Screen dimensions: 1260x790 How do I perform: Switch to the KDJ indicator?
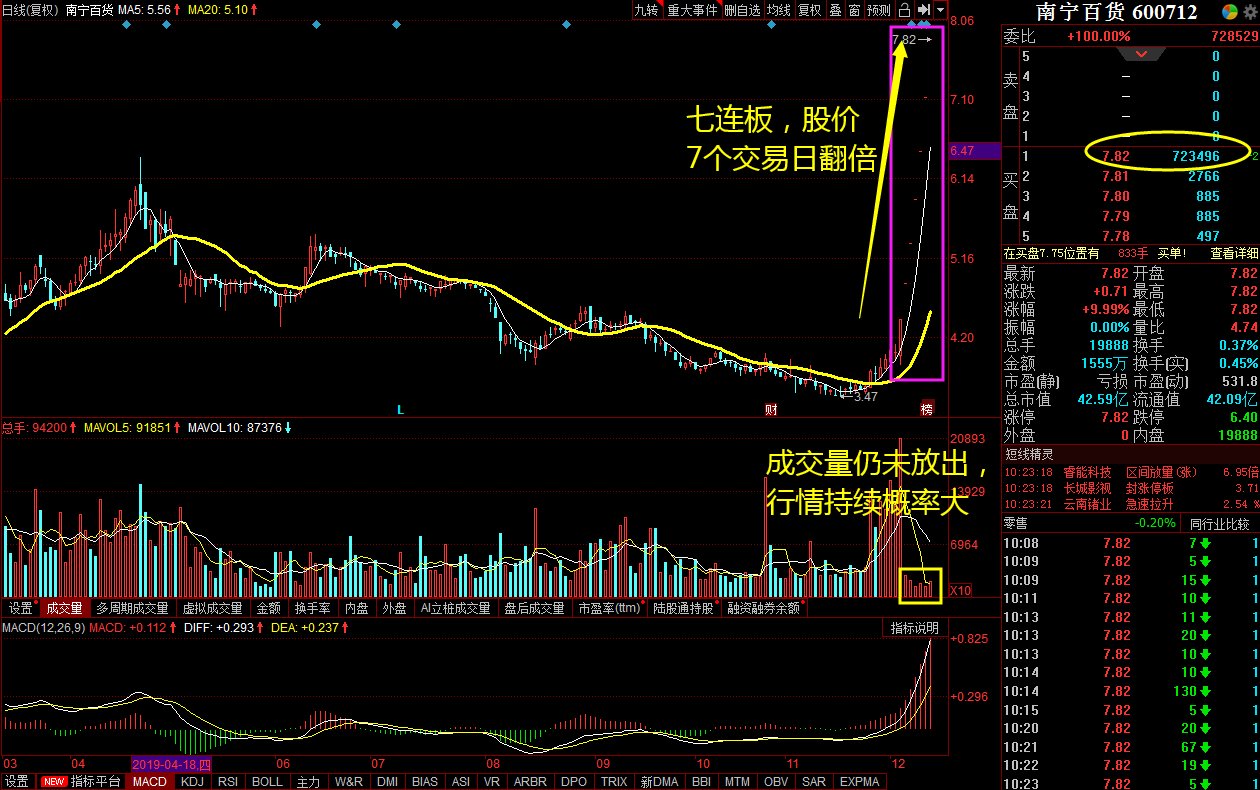[192, 781]
